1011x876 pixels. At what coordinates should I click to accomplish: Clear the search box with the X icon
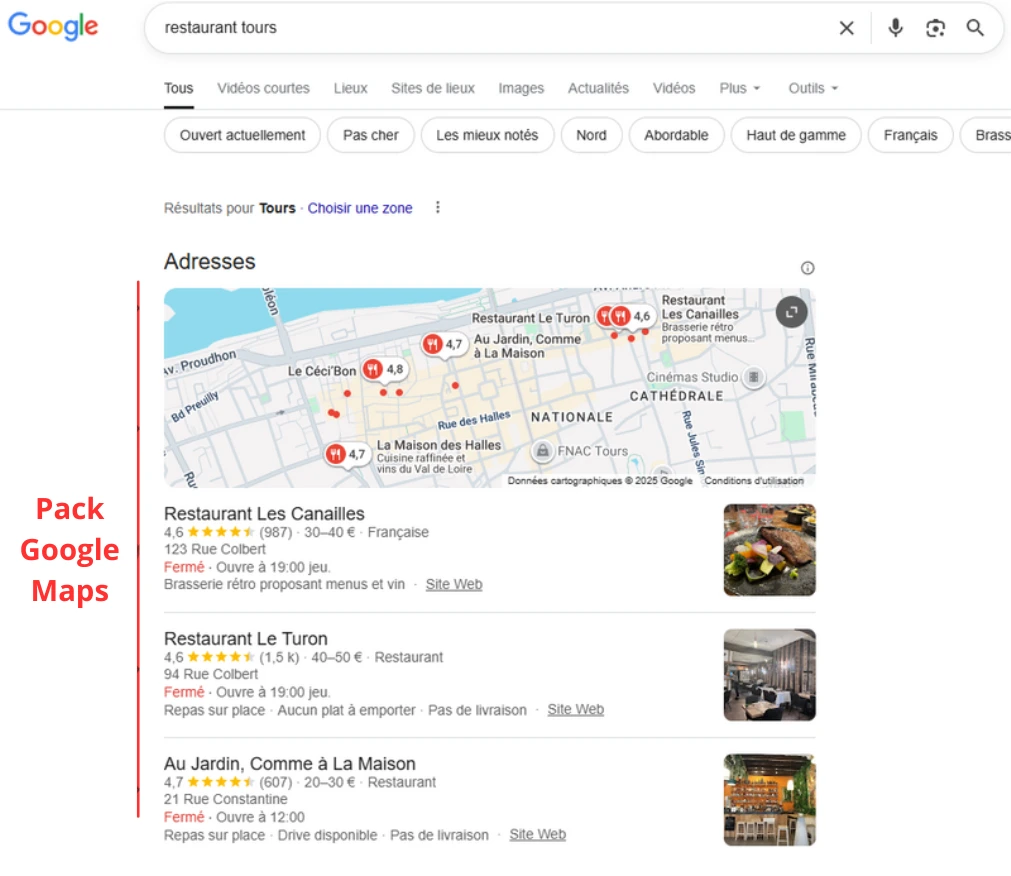pyautogui.click(x=846, y=28)
